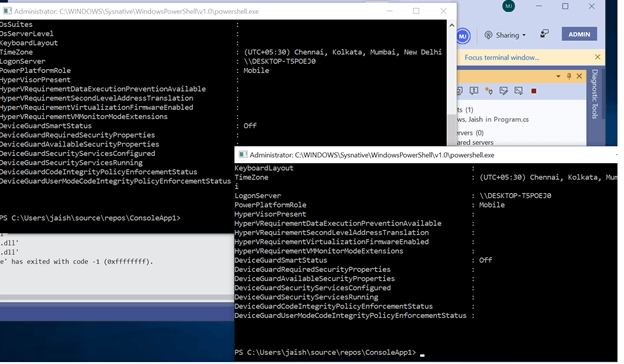The image size is (624, 364).
Task: Click the ADMIN button
Action: [x=579, y=35]
